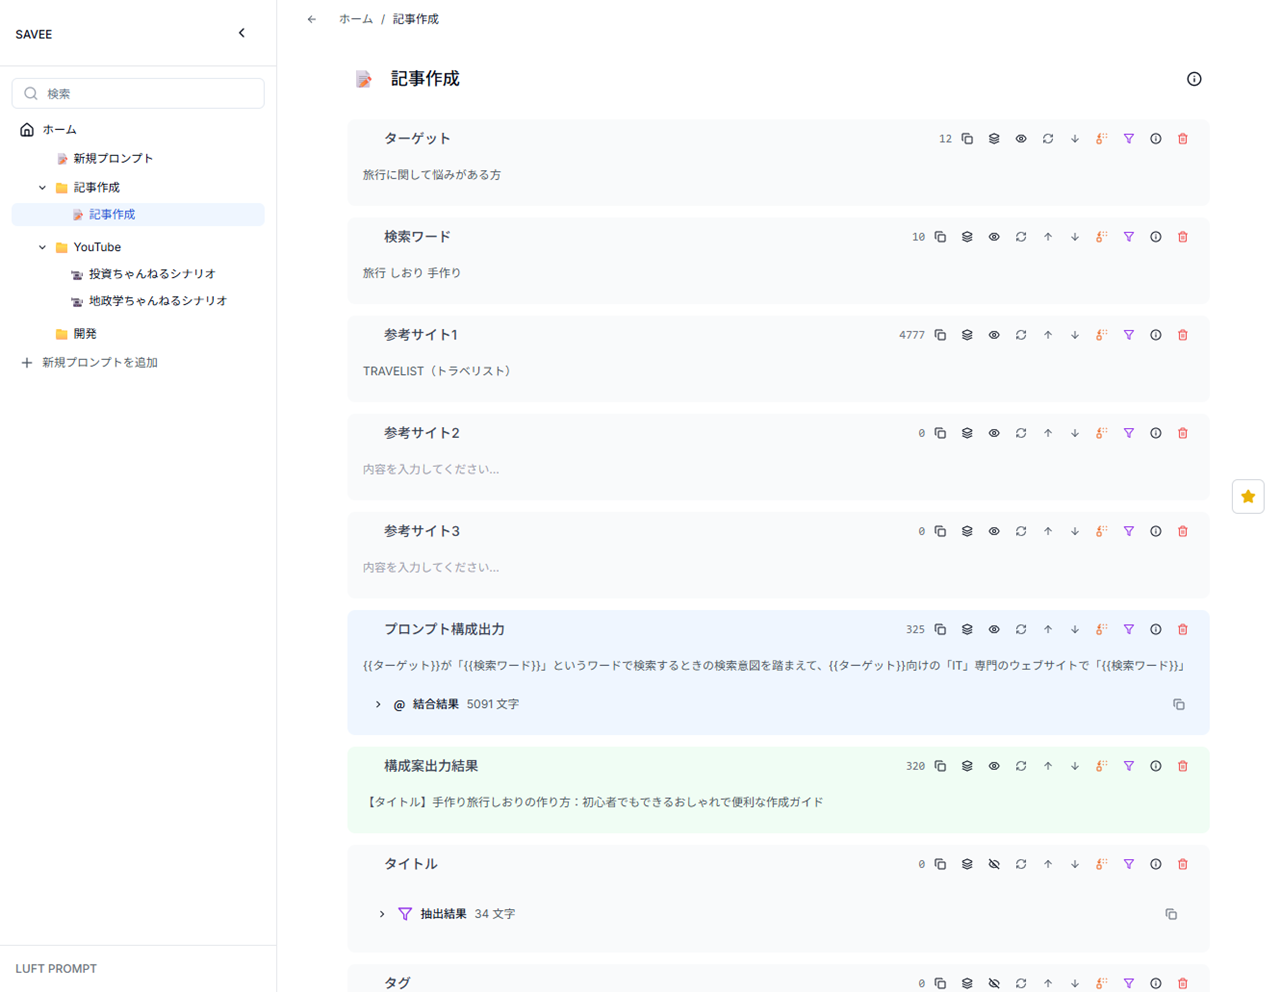Open the filter for 参考サイト1
The height and width of the screenshot is (992, 1280).
click(1129, 335)
